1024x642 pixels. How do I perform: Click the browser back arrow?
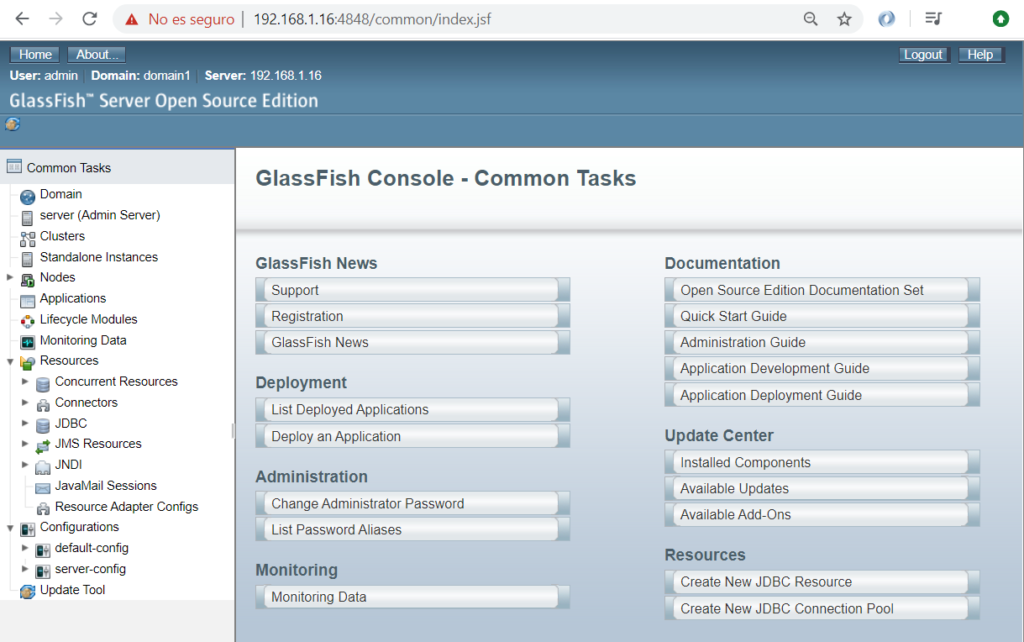click(x=22, y=19)
